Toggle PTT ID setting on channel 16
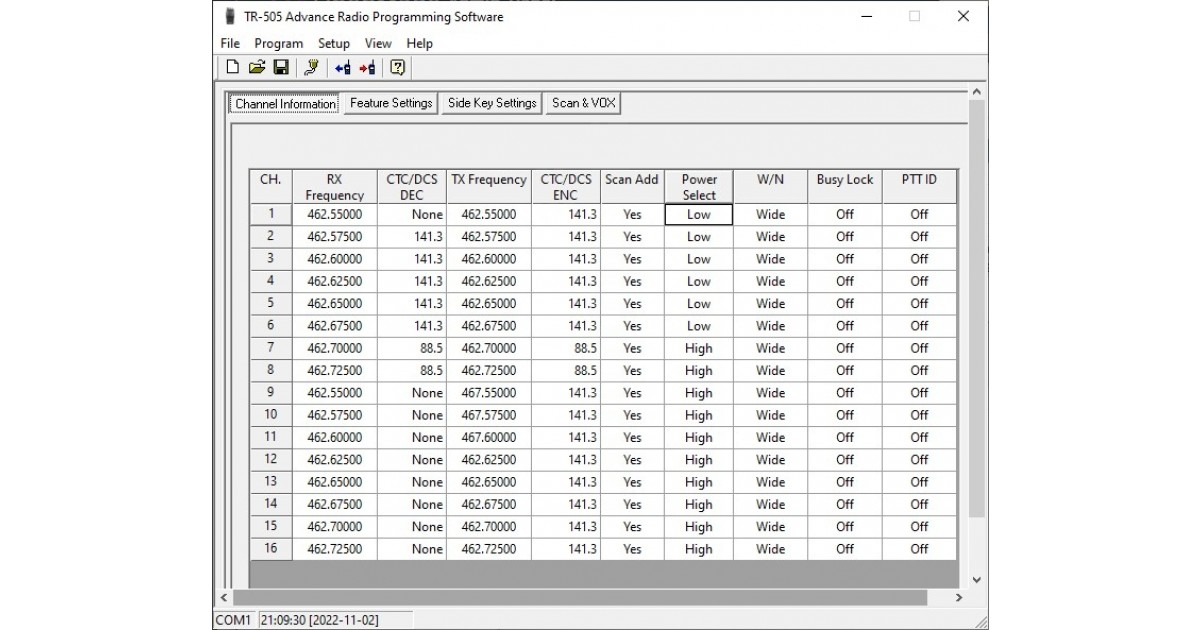This screenshot has height=630, width=1200. pos(918,549)
